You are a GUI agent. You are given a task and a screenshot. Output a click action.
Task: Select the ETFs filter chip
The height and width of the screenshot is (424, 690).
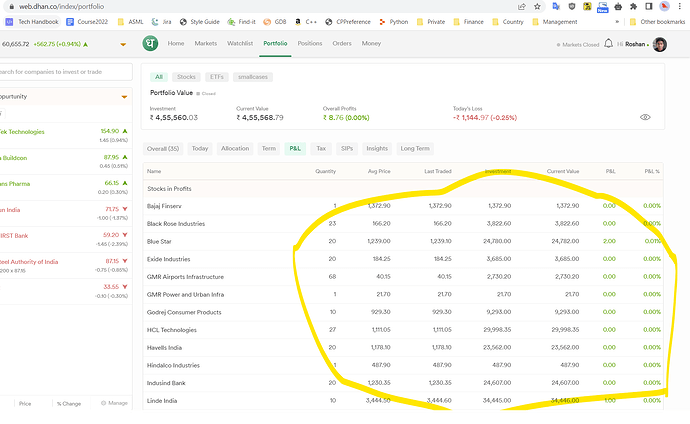tap(217, 77)
